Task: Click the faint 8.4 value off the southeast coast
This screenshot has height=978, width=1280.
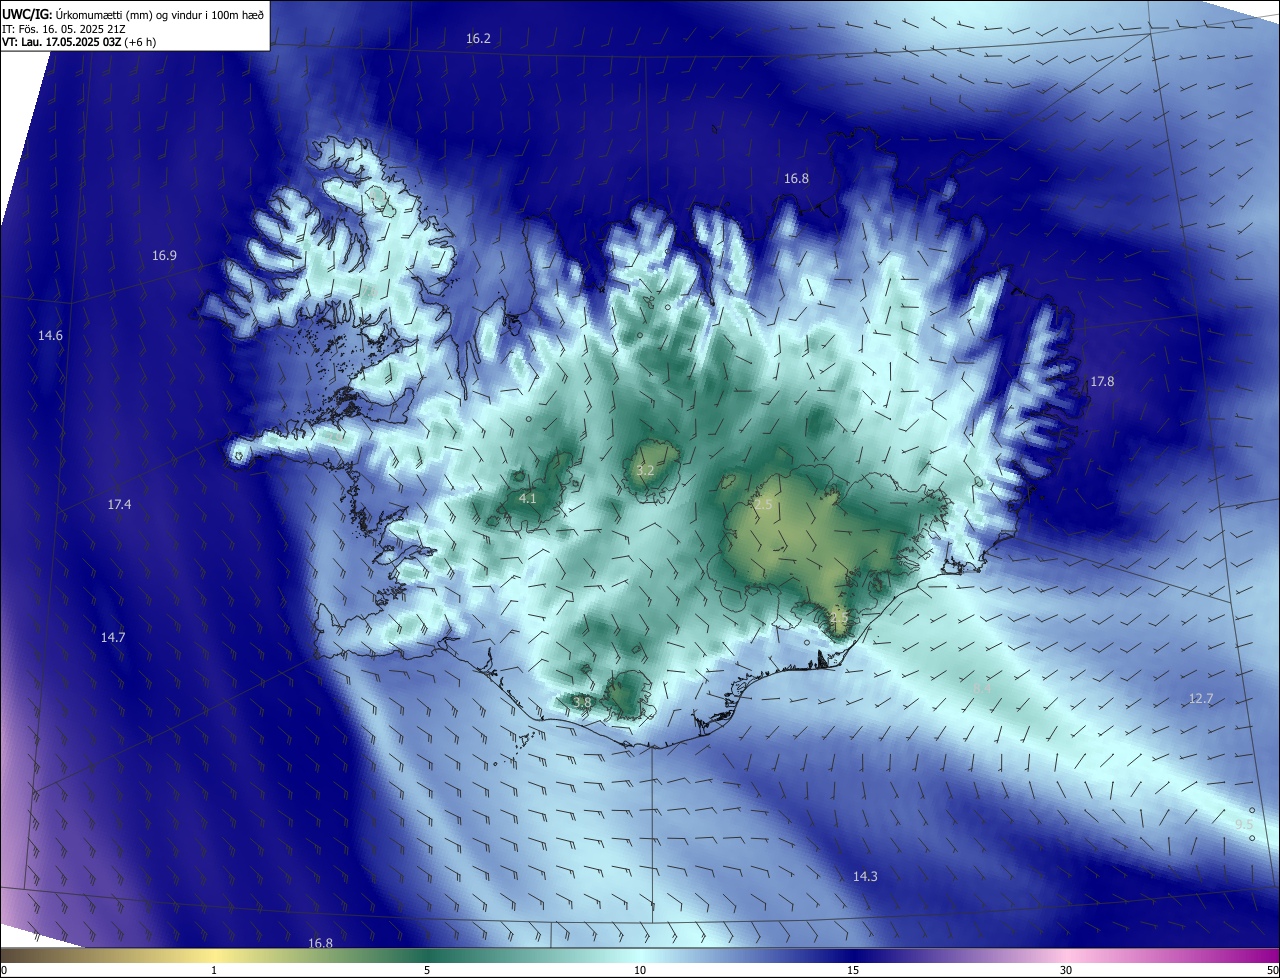Action: 982,687
